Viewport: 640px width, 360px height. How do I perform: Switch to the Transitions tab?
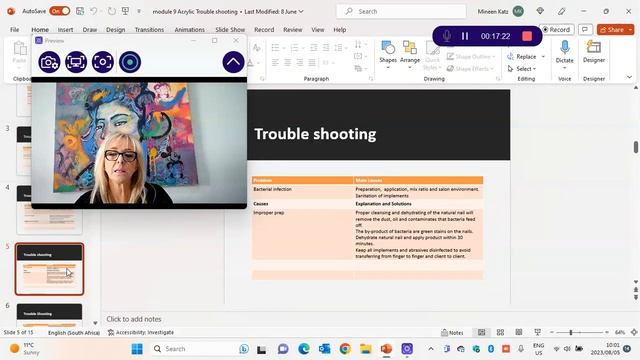coord(149,30)
